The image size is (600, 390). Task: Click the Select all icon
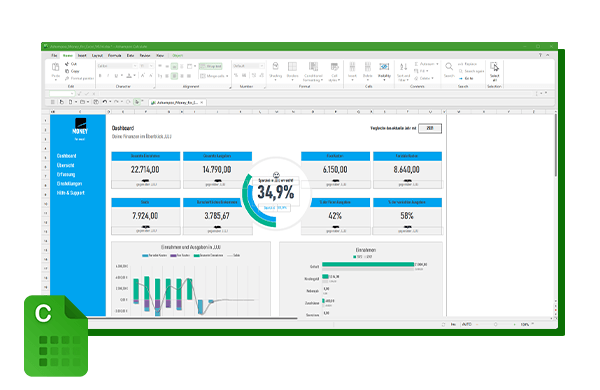pyautogui.click(x=494, y=67)
